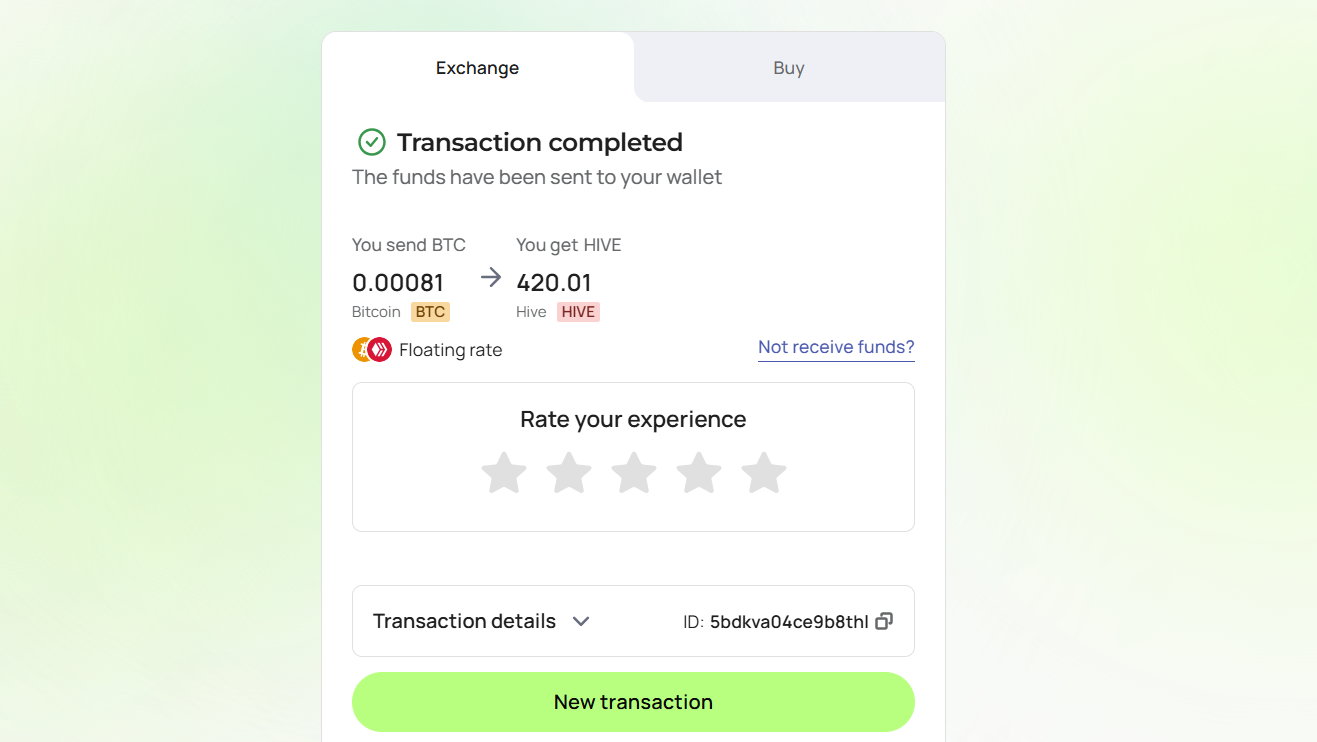Click the BTC ticker badge

click(x=430, y=312)
